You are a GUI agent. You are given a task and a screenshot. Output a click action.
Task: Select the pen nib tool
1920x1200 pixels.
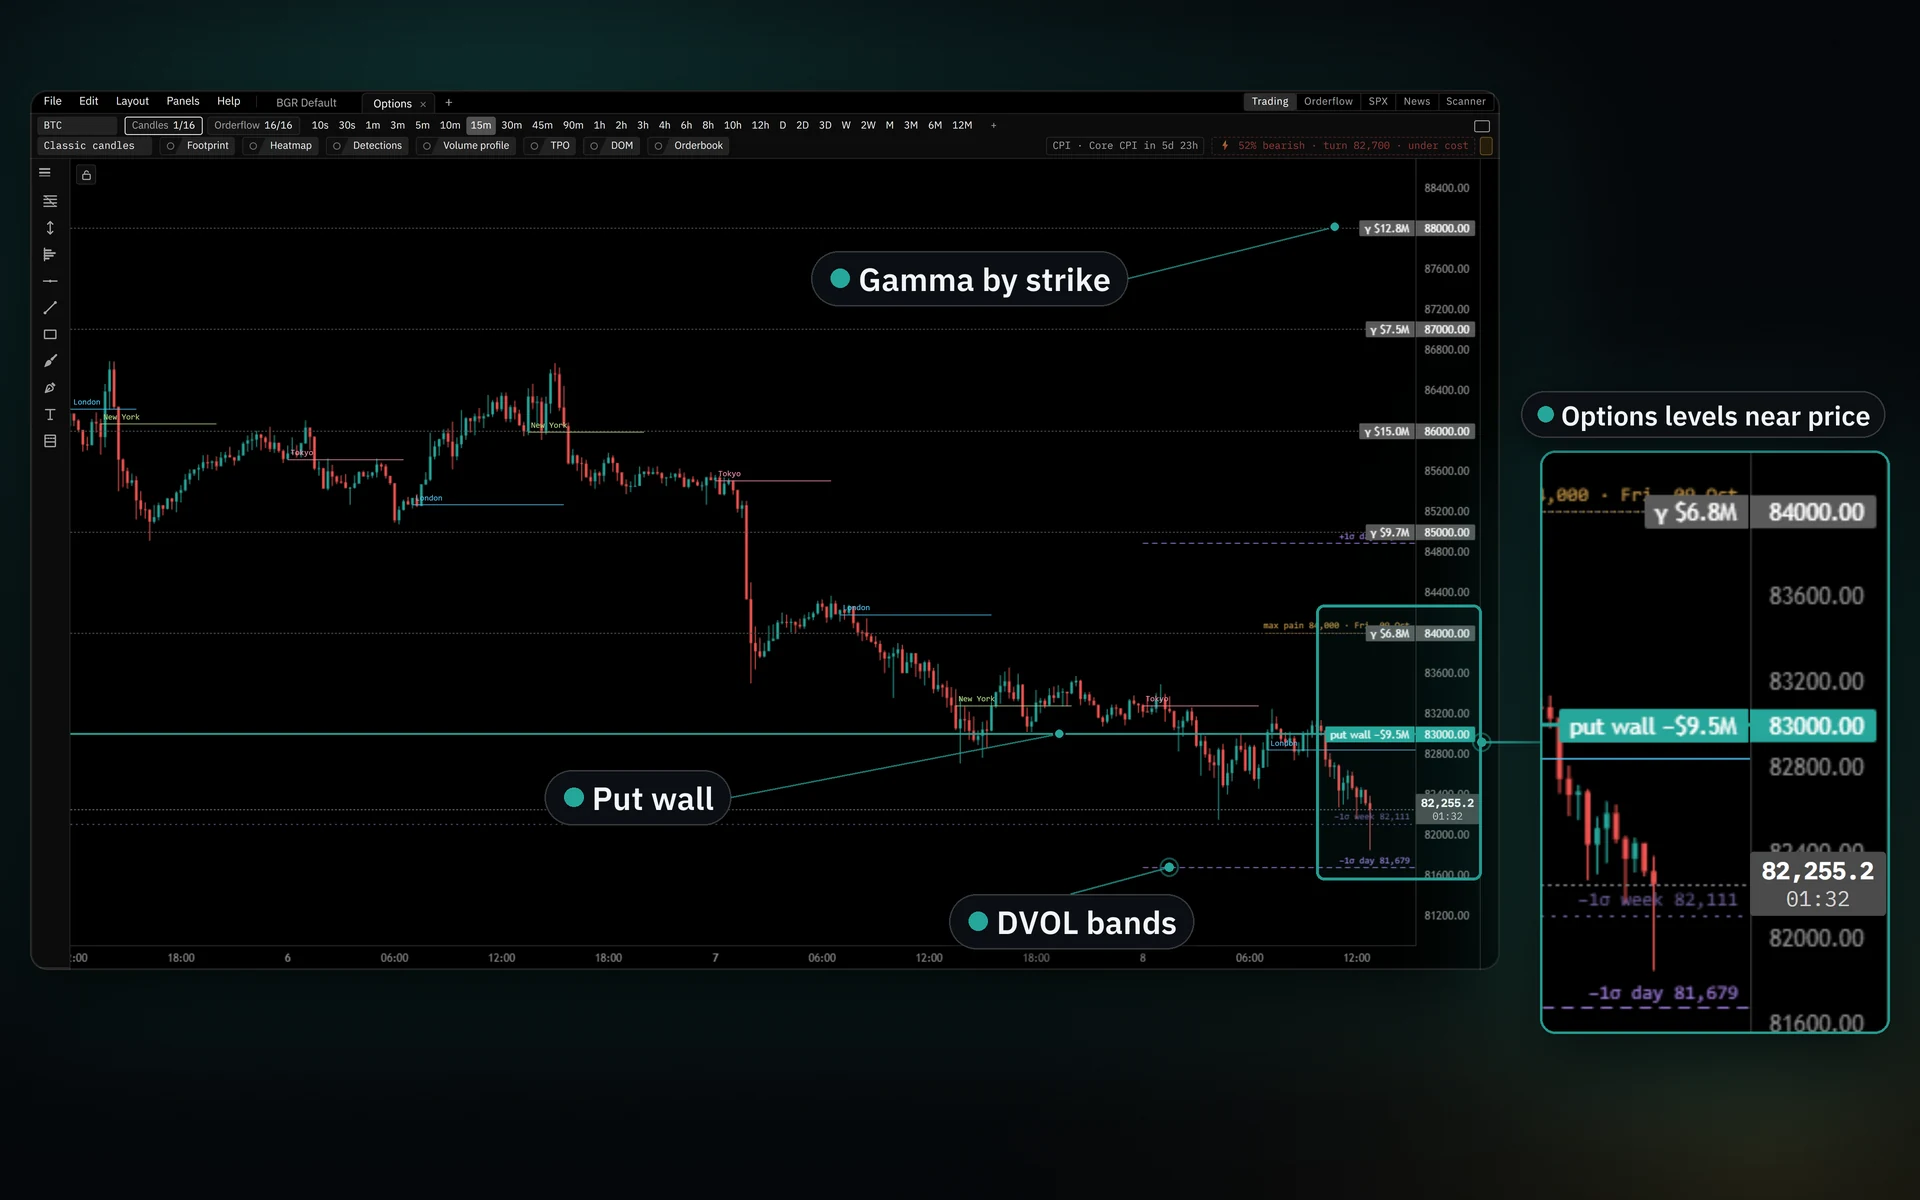click(x=50, y=388)
